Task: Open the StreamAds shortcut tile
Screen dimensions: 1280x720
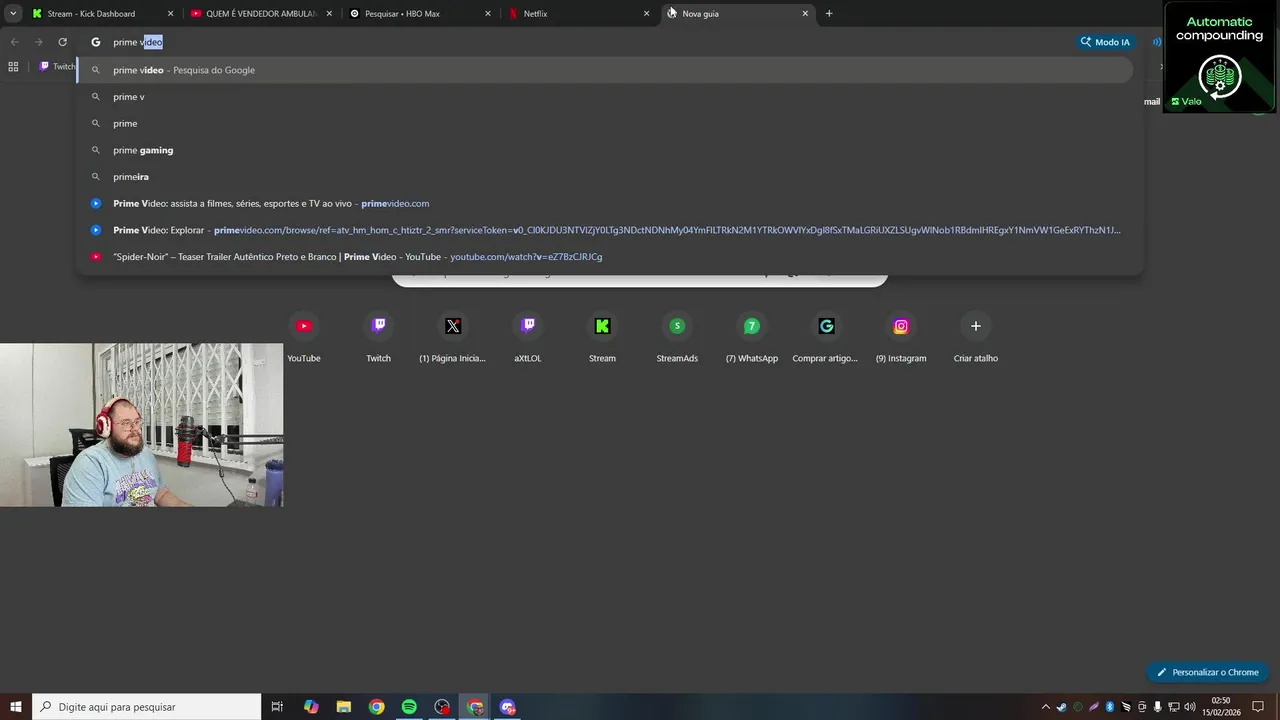Action: [677, 337]
